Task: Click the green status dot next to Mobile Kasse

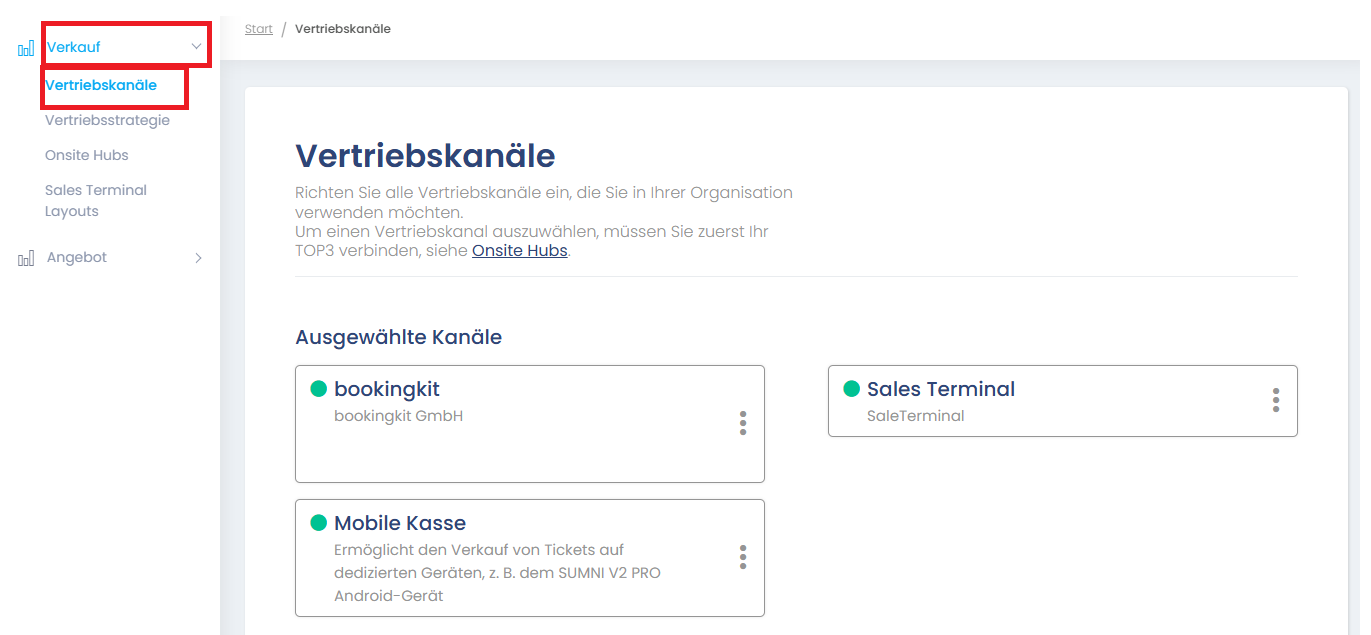Action: click(x=319, y=523)
